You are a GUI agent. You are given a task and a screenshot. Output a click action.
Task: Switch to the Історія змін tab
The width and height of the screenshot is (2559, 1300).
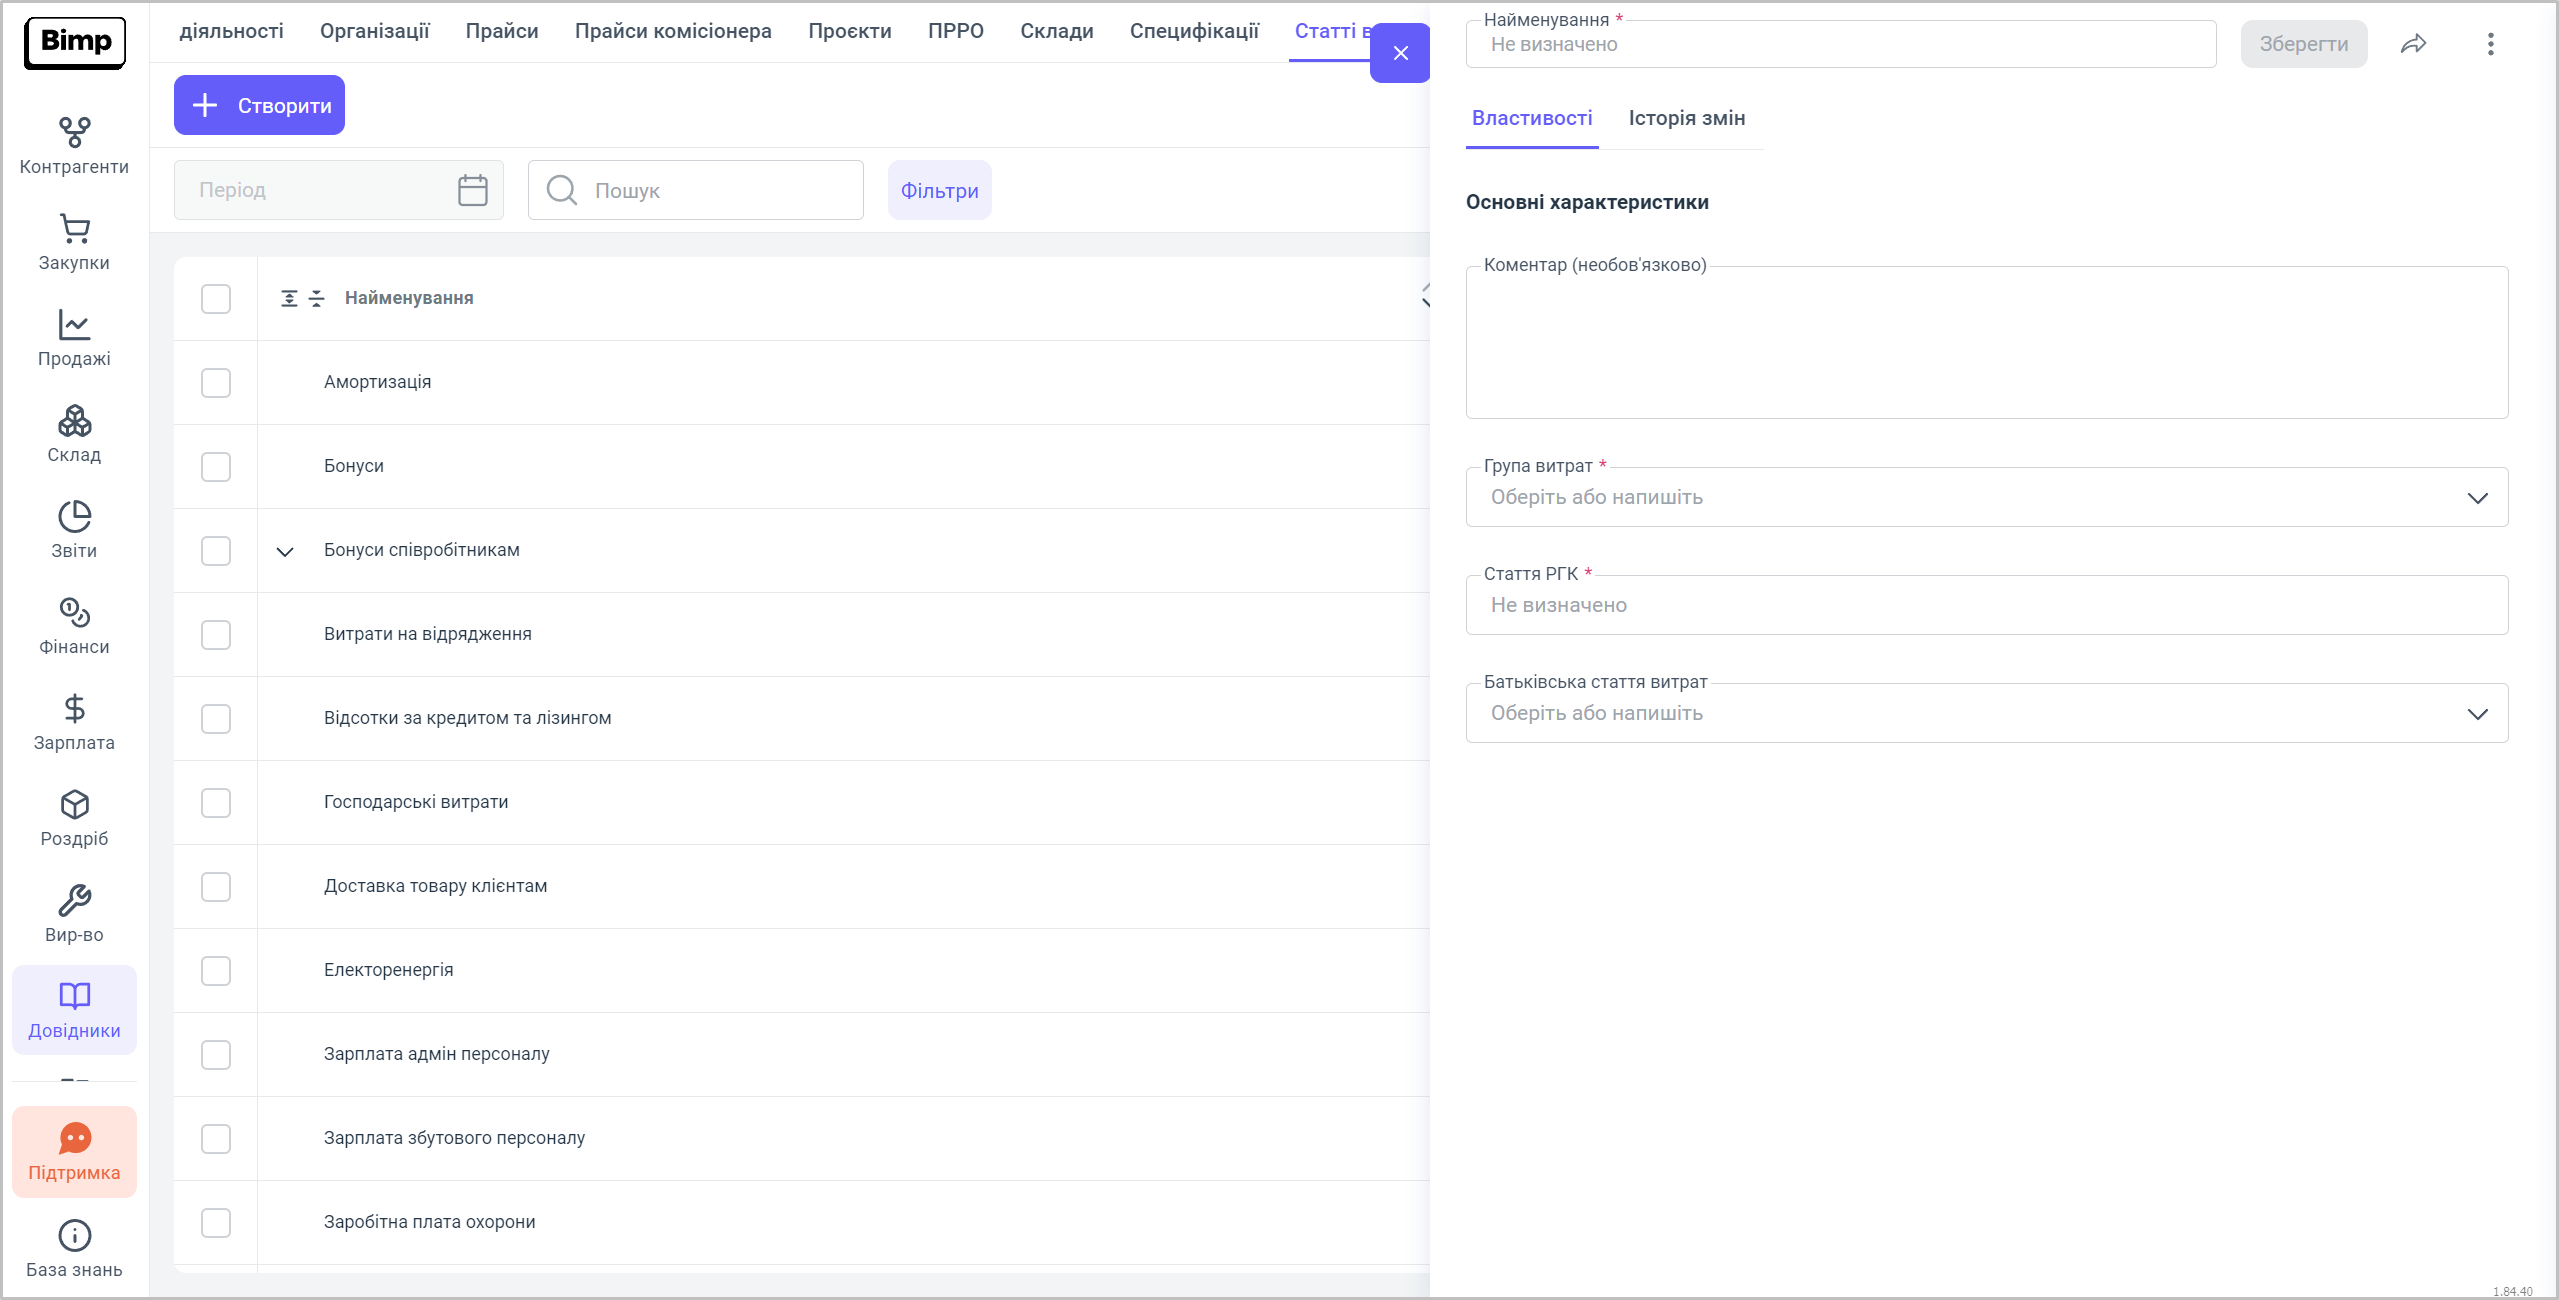pyautogui.click(x=1686, y=118)
